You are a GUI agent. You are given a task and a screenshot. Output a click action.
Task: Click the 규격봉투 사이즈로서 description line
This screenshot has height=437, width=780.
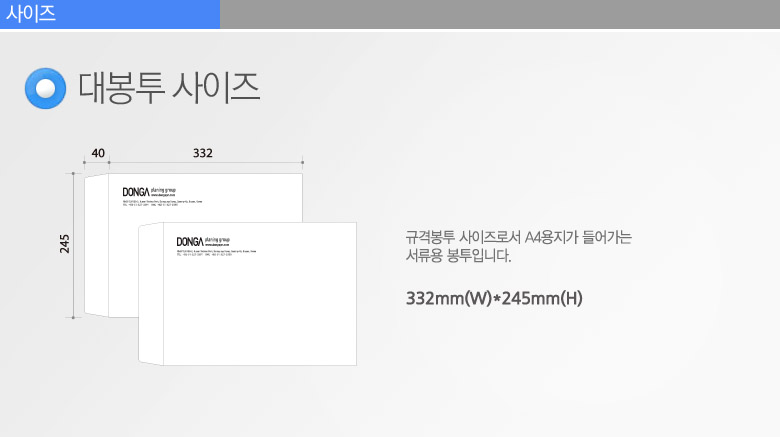coord(518,238)
